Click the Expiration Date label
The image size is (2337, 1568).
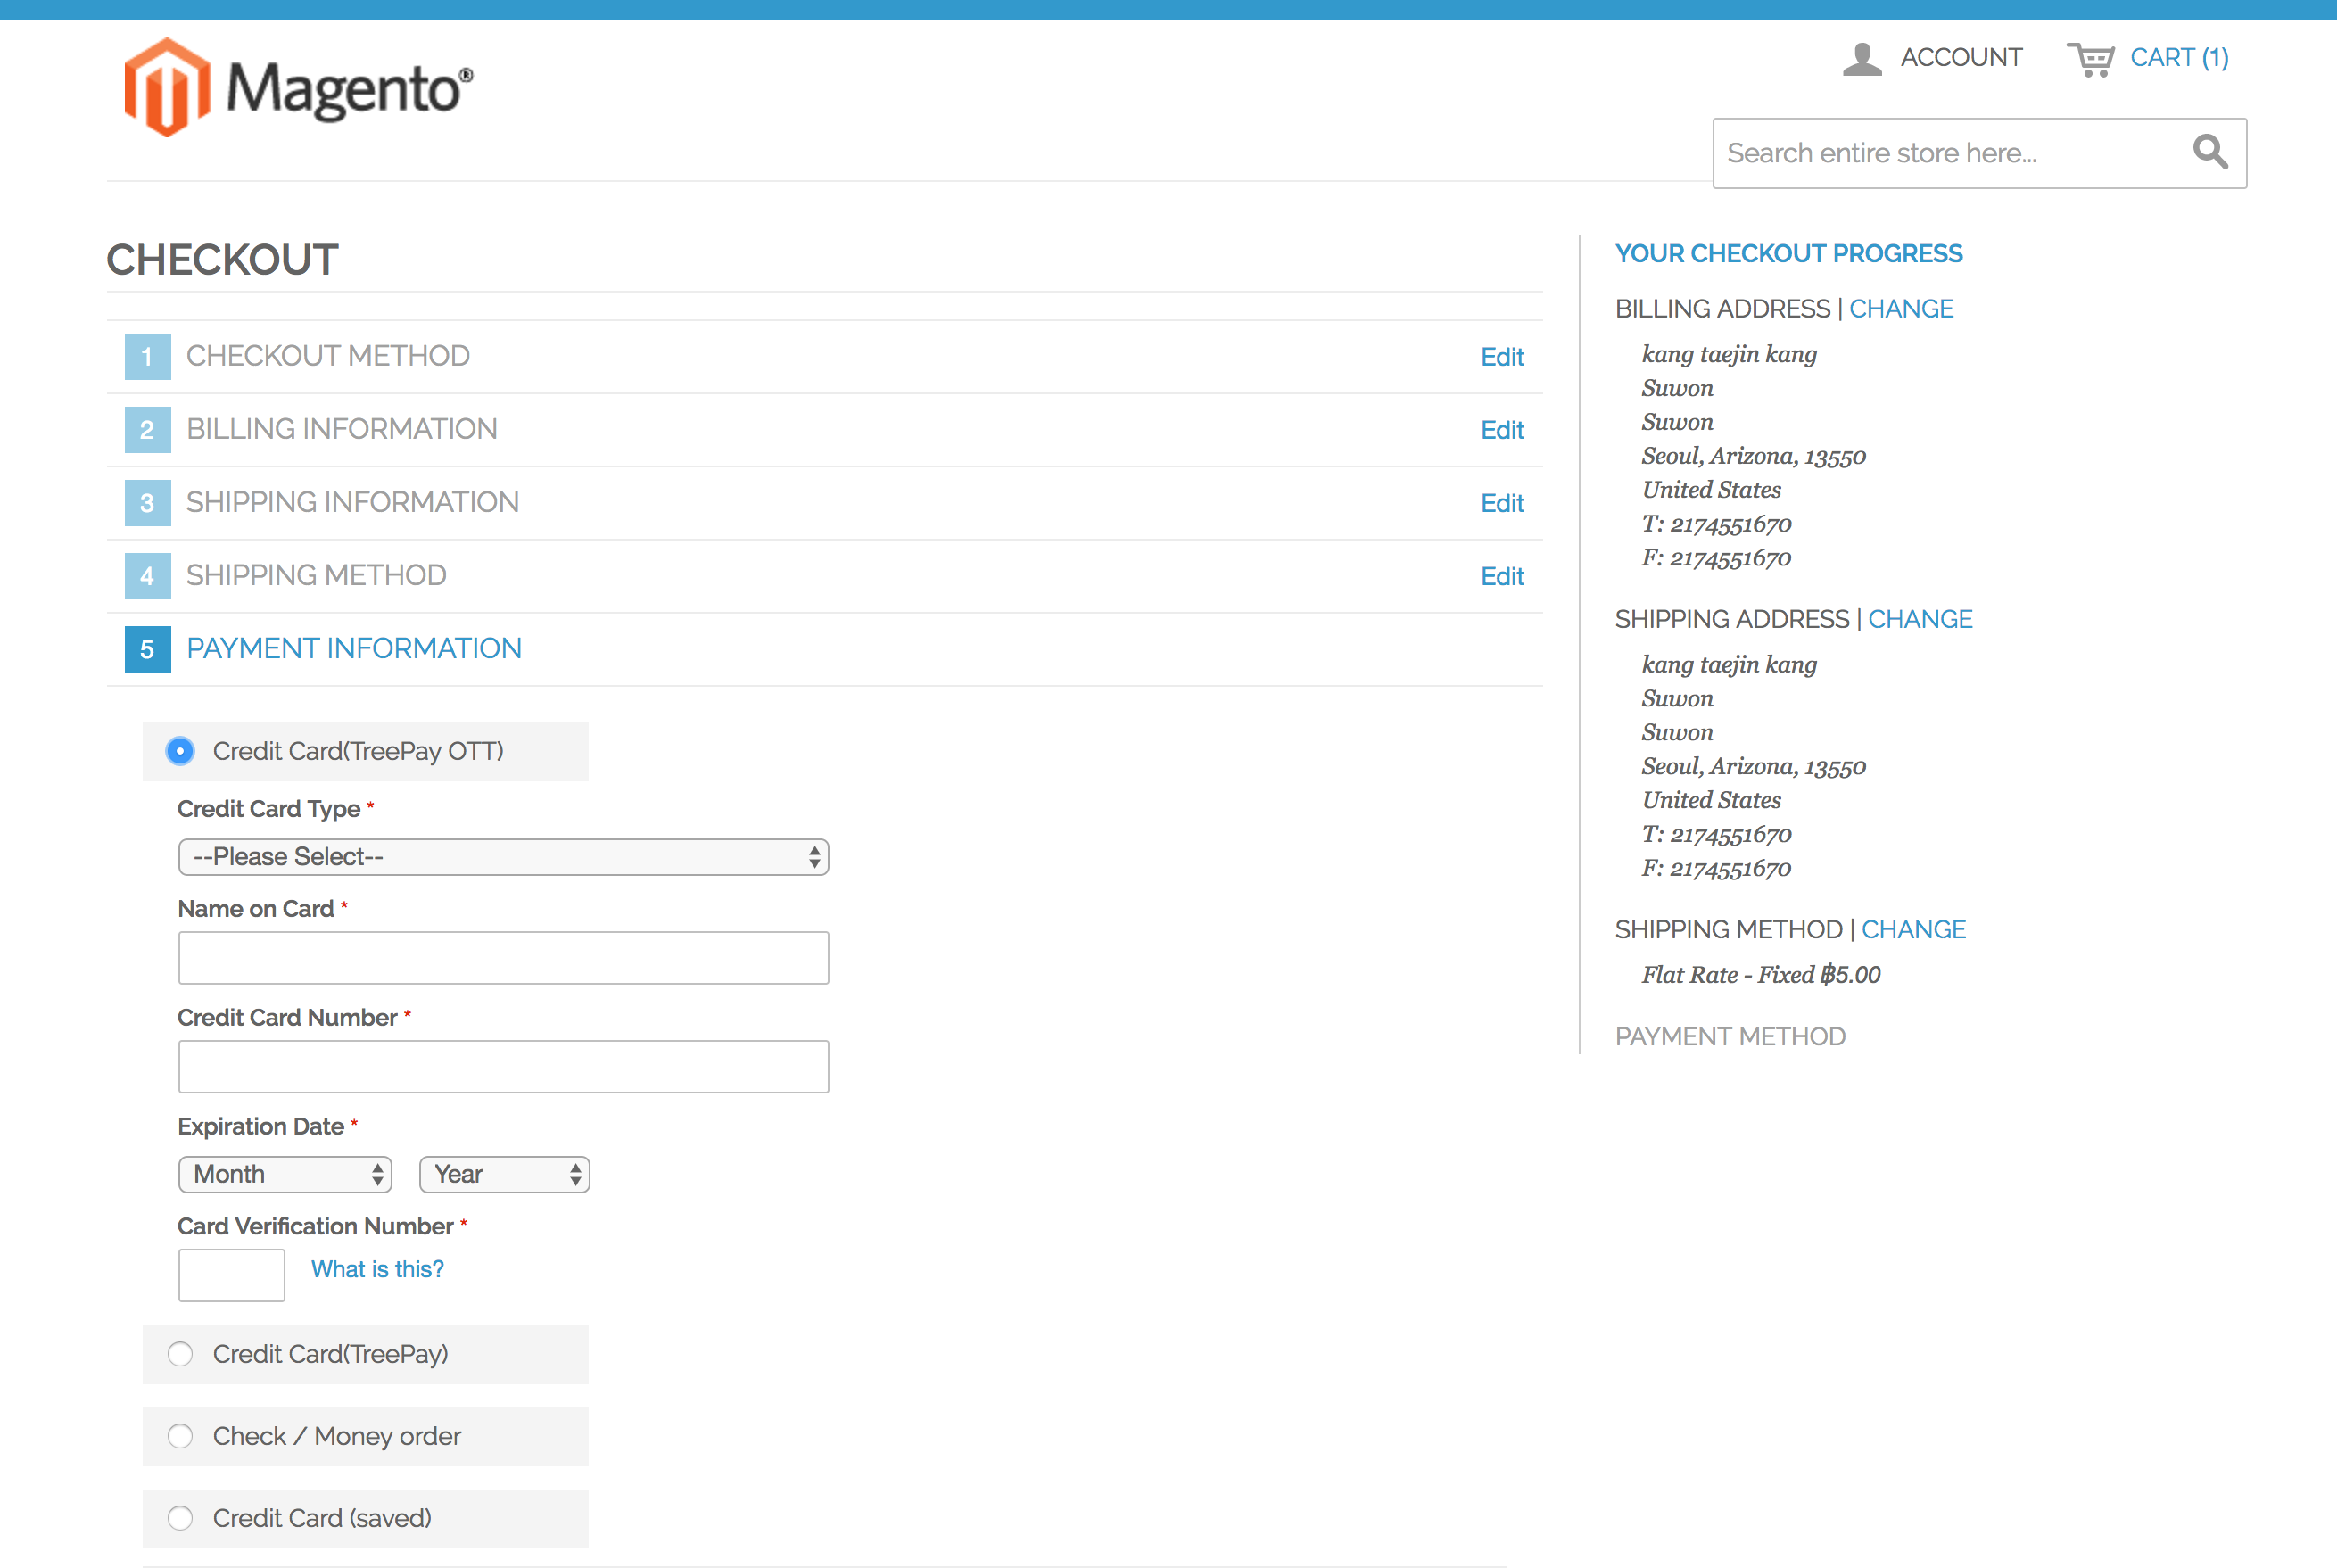[x=261, y=1126]
